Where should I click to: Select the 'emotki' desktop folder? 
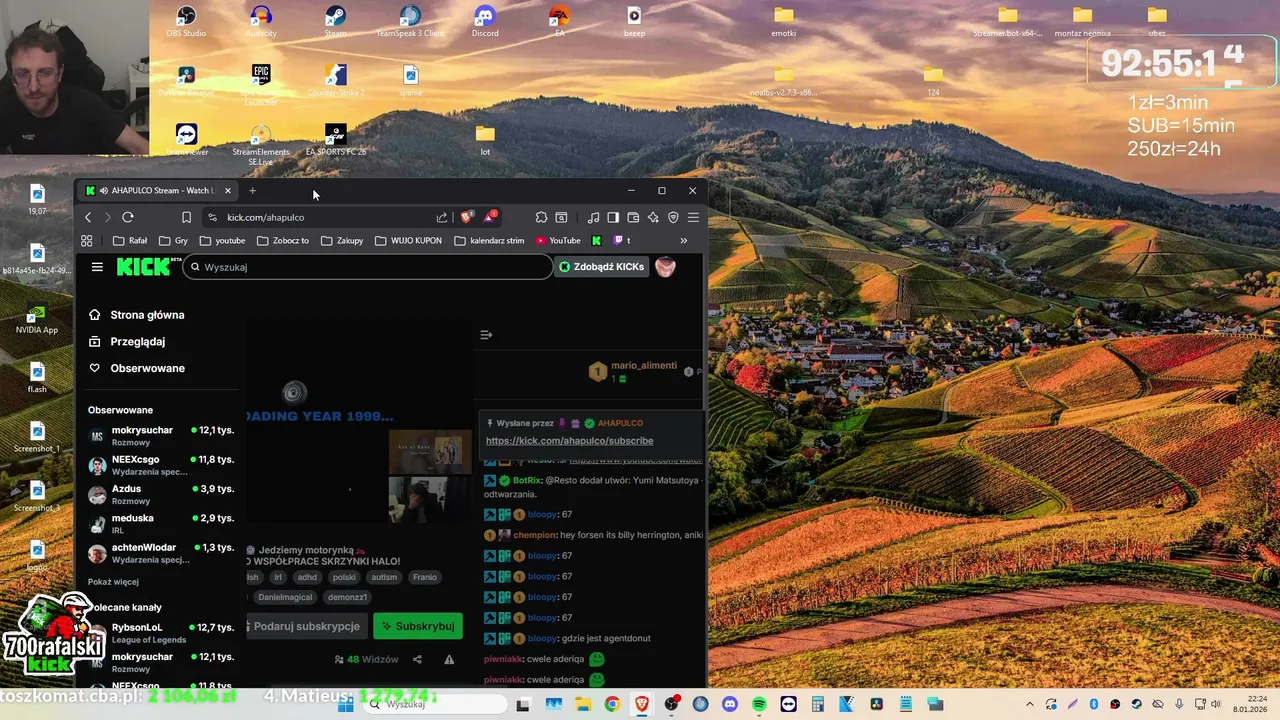(784, 22)
